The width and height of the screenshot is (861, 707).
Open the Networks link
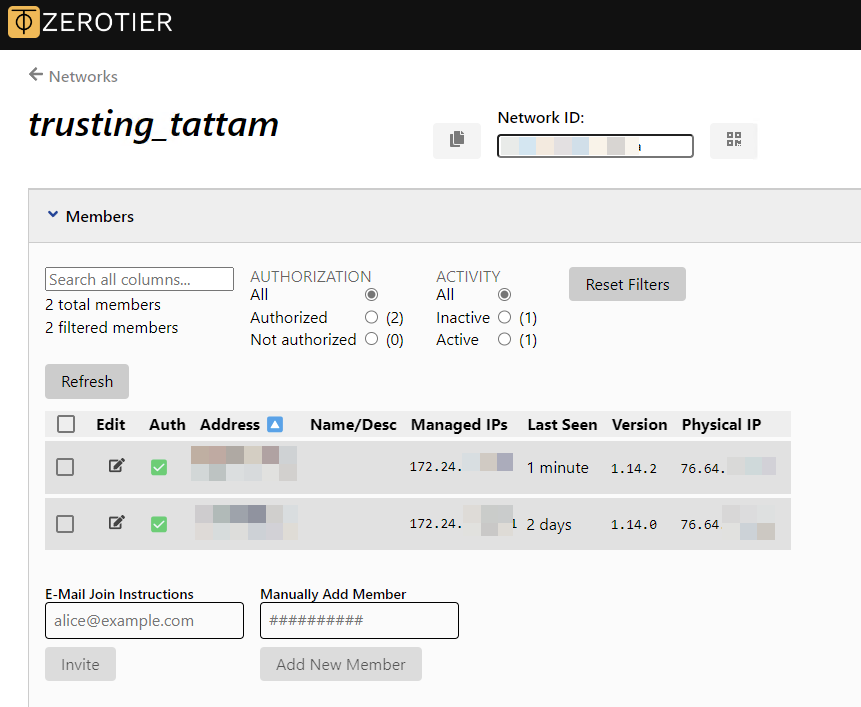tap(83, 76)
